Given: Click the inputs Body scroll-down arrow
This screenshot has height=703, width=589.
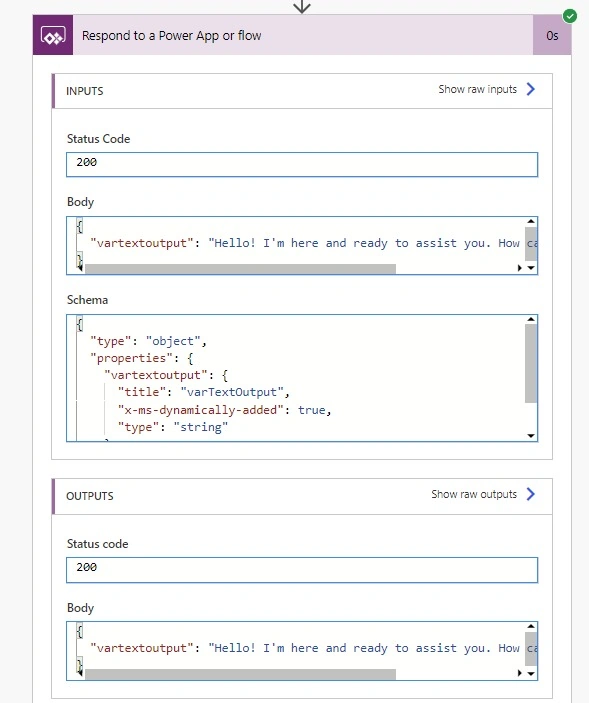Looking at the screenshot, I should pyautogui.click(x=531, y=268).
